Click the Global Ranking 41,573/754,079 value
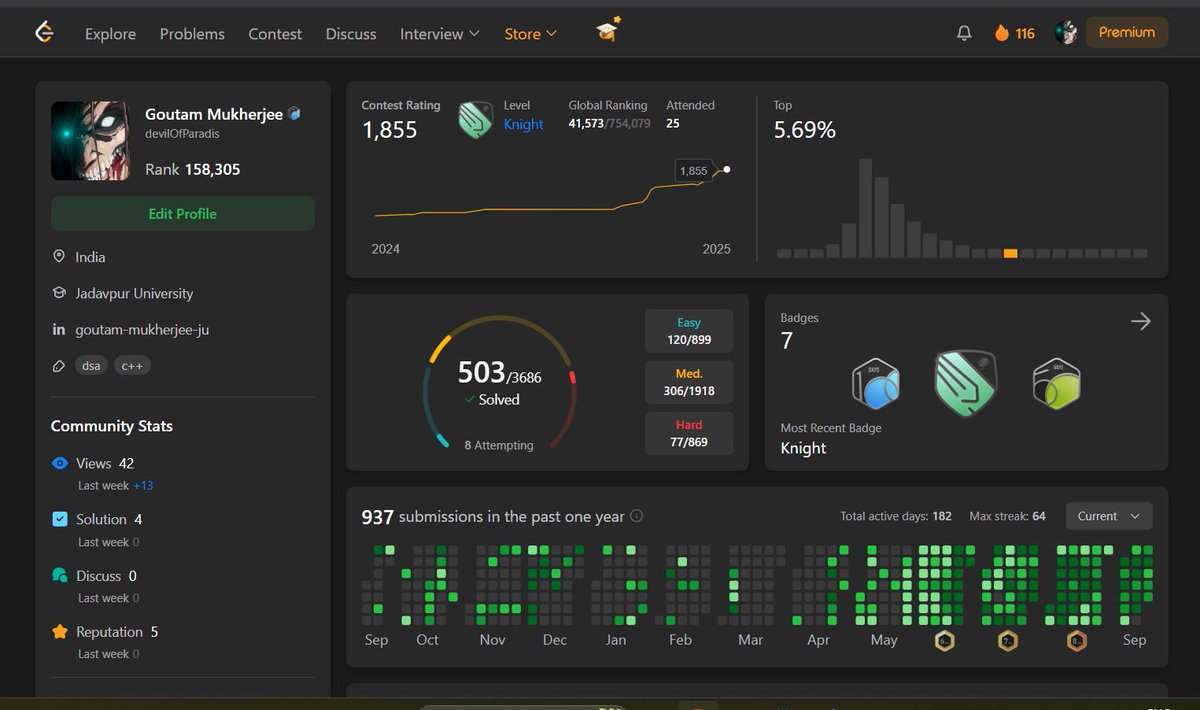1200x710 pixels. pos(610,123)
